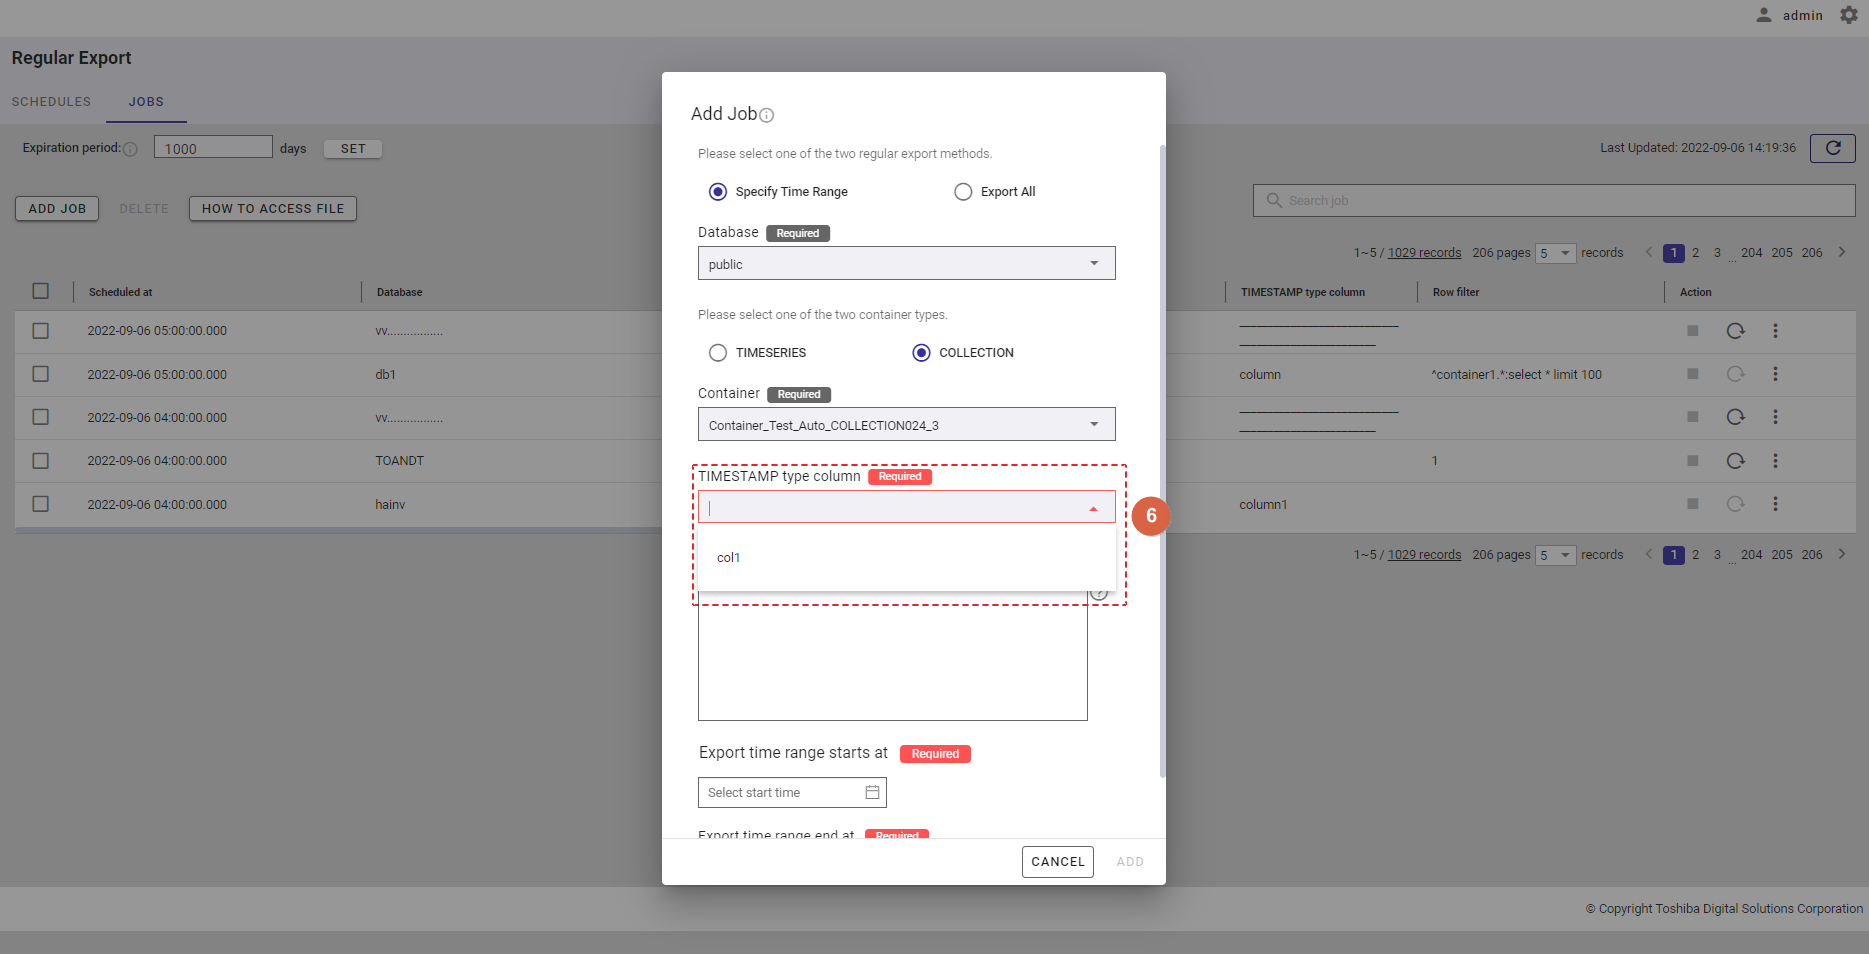Click the re-run icon for db1 row
The width and height of the screenshot is (1869, 954).
[1735, 374]
